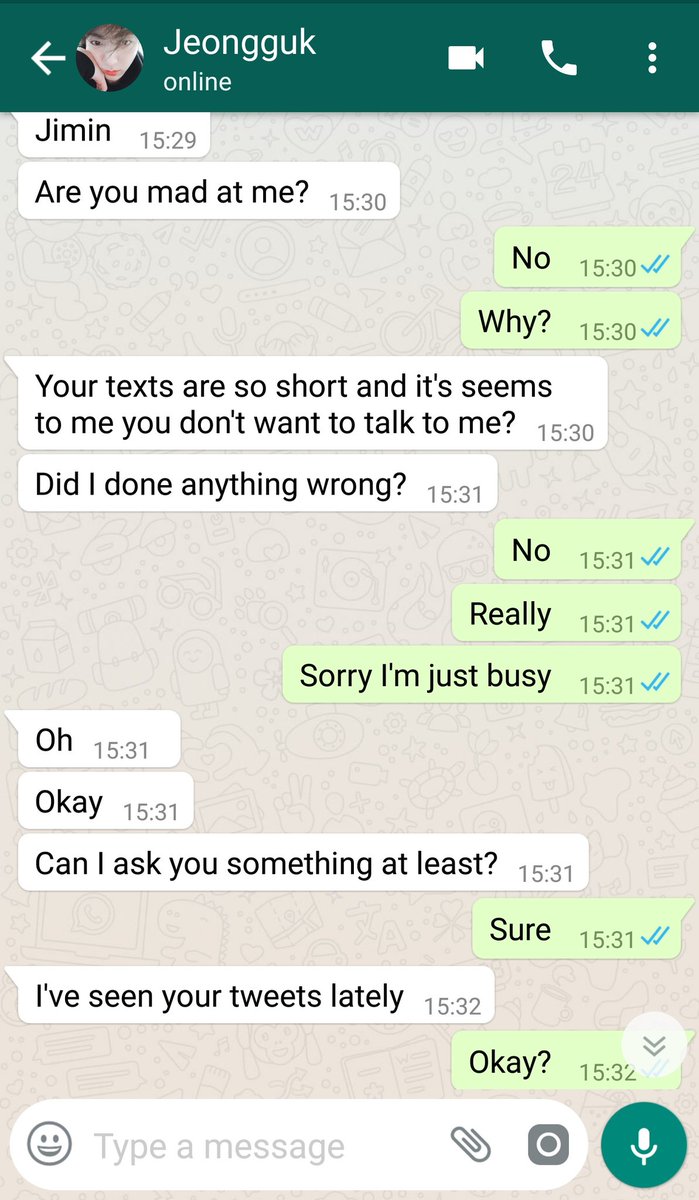Tap the sent "Sure" message bubble
The height and width of the screenshot is (1200, 699).
[x=576, y=929]
